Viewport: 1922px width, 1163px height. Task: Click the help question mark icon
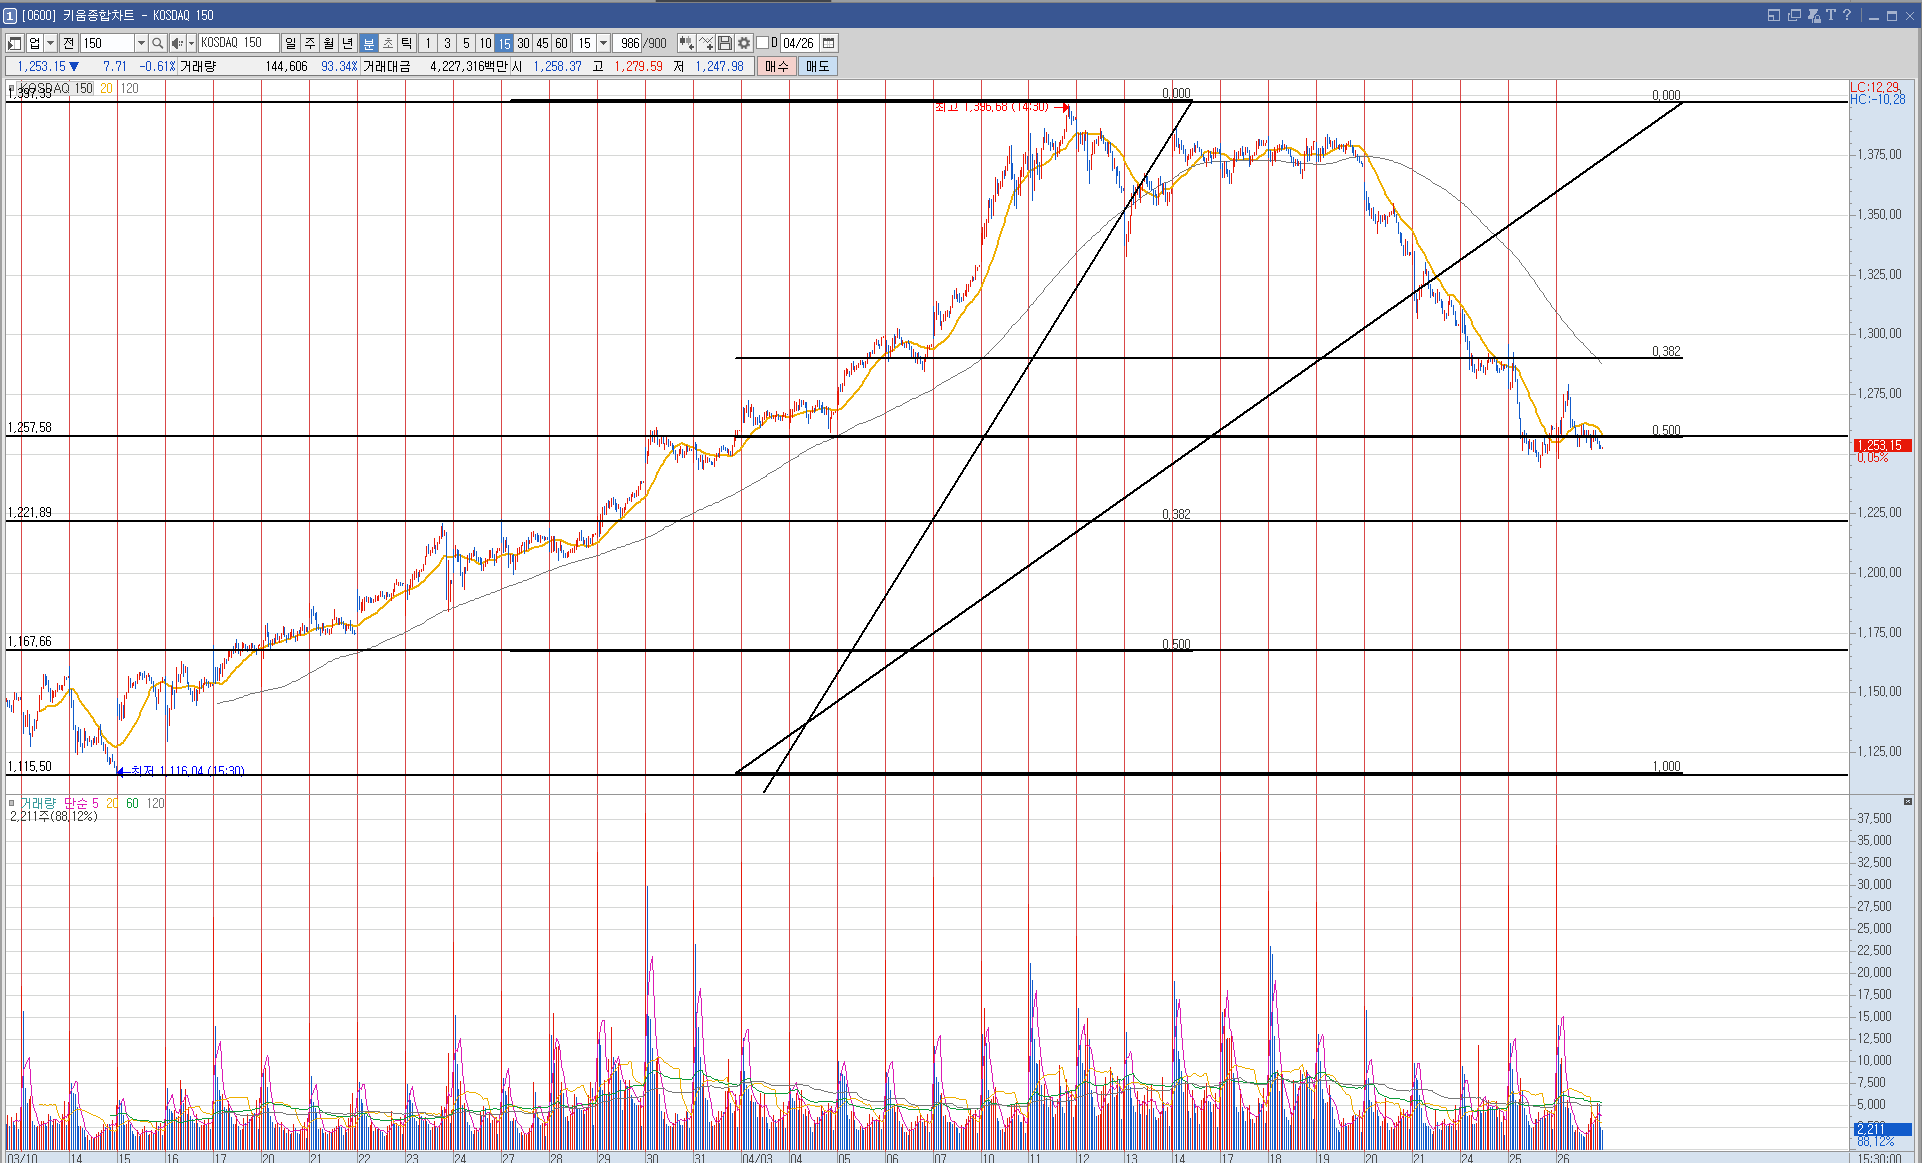[1847, 15]
